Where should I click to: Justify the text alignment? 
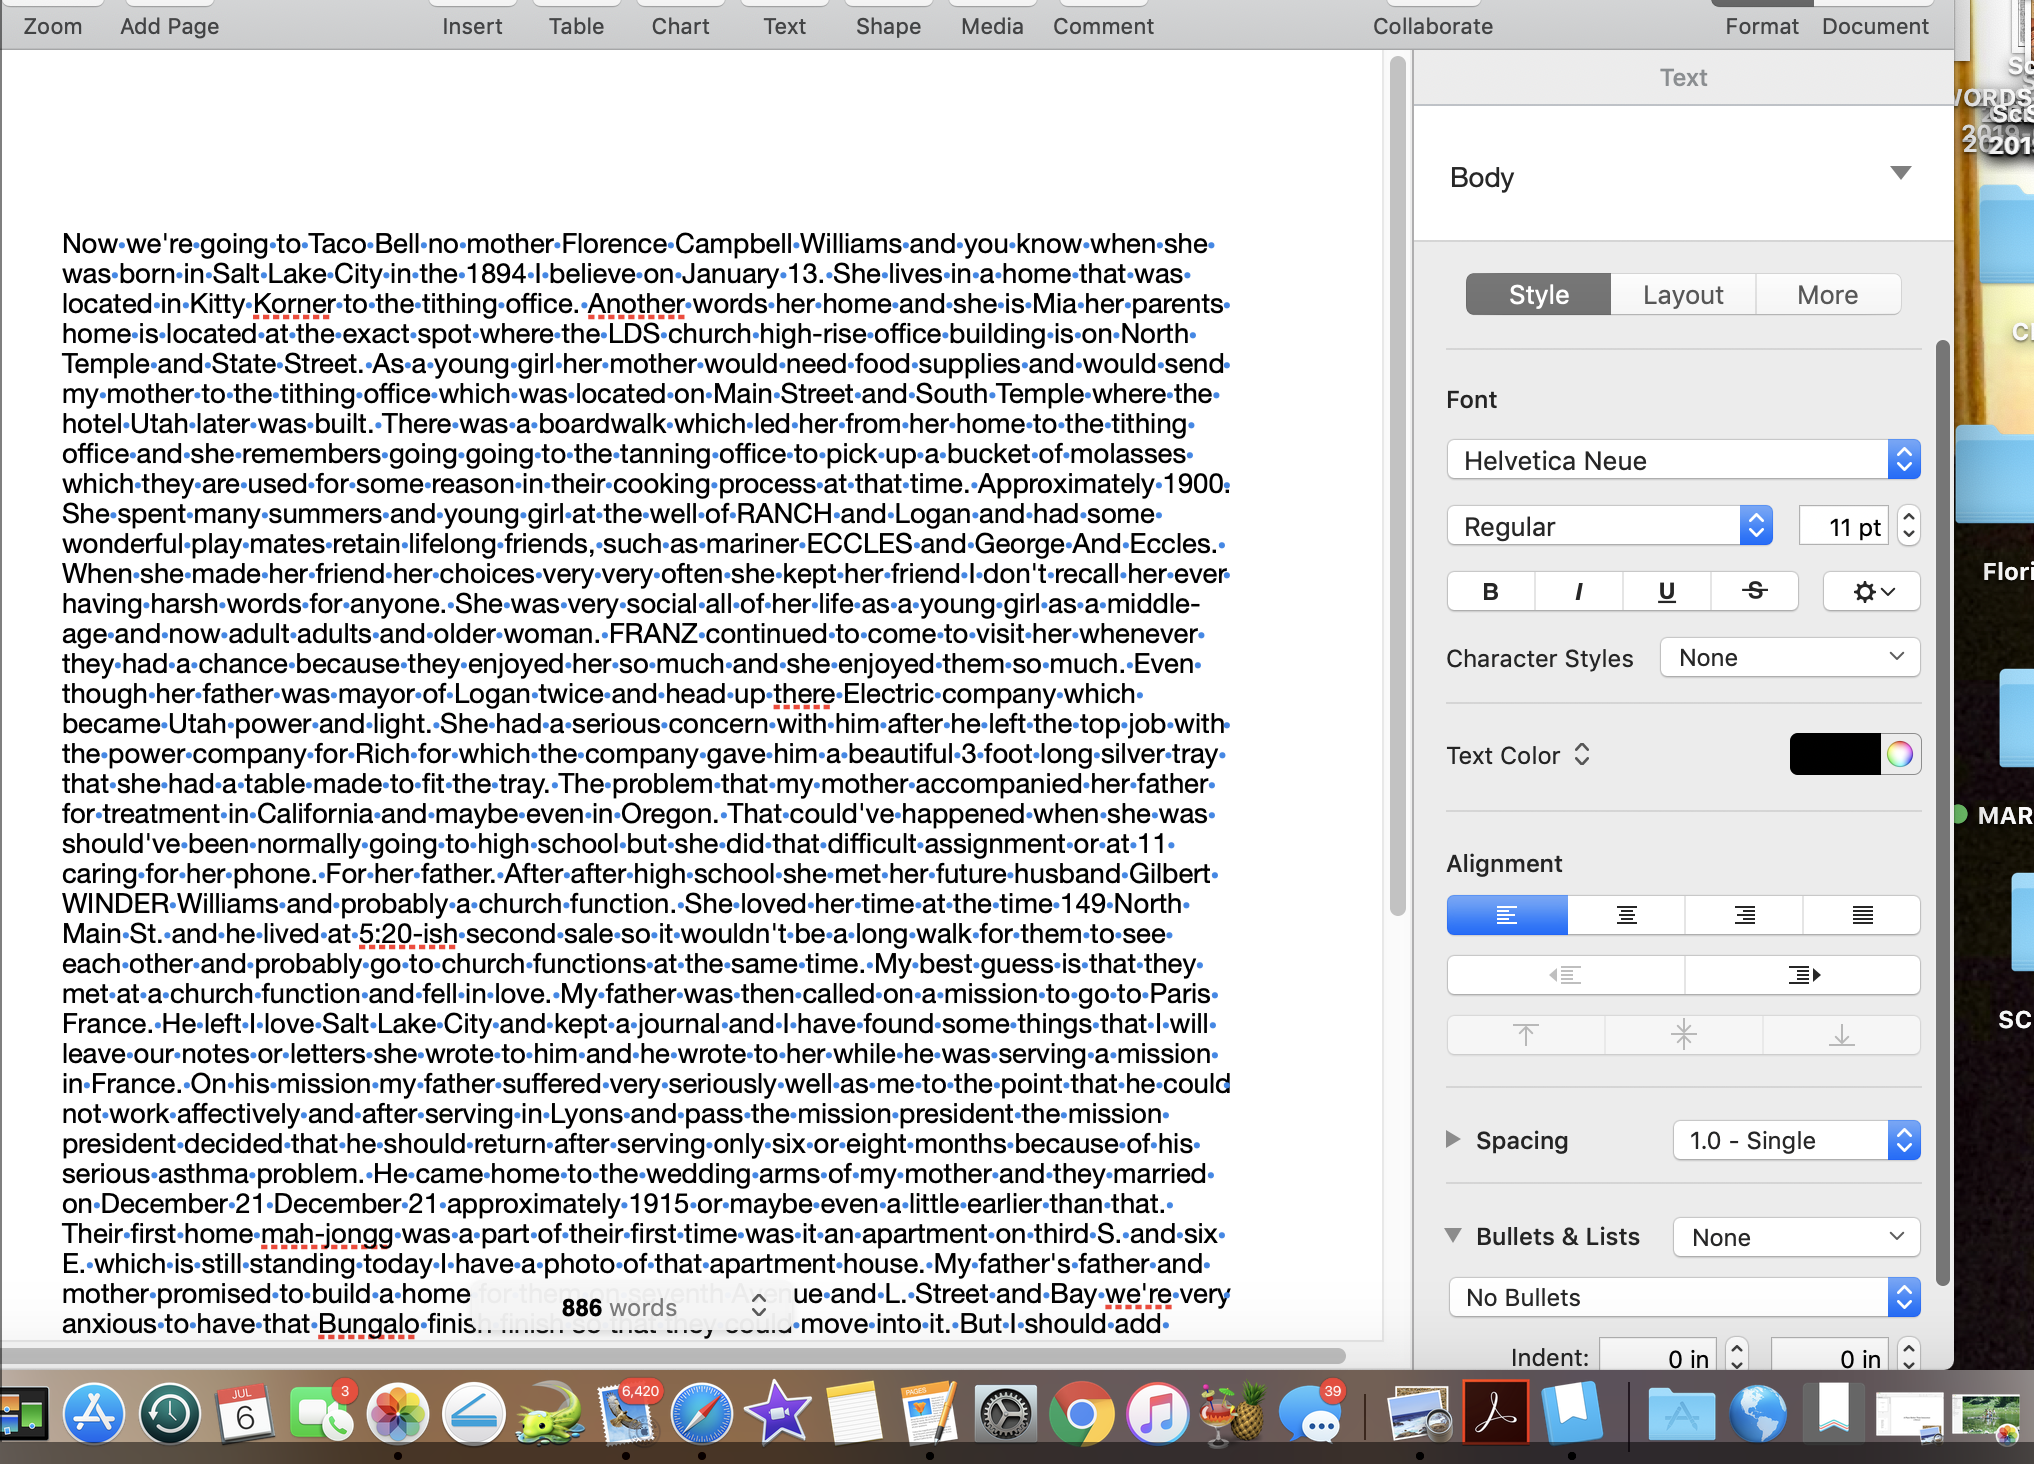click(x=1862, y=915)
